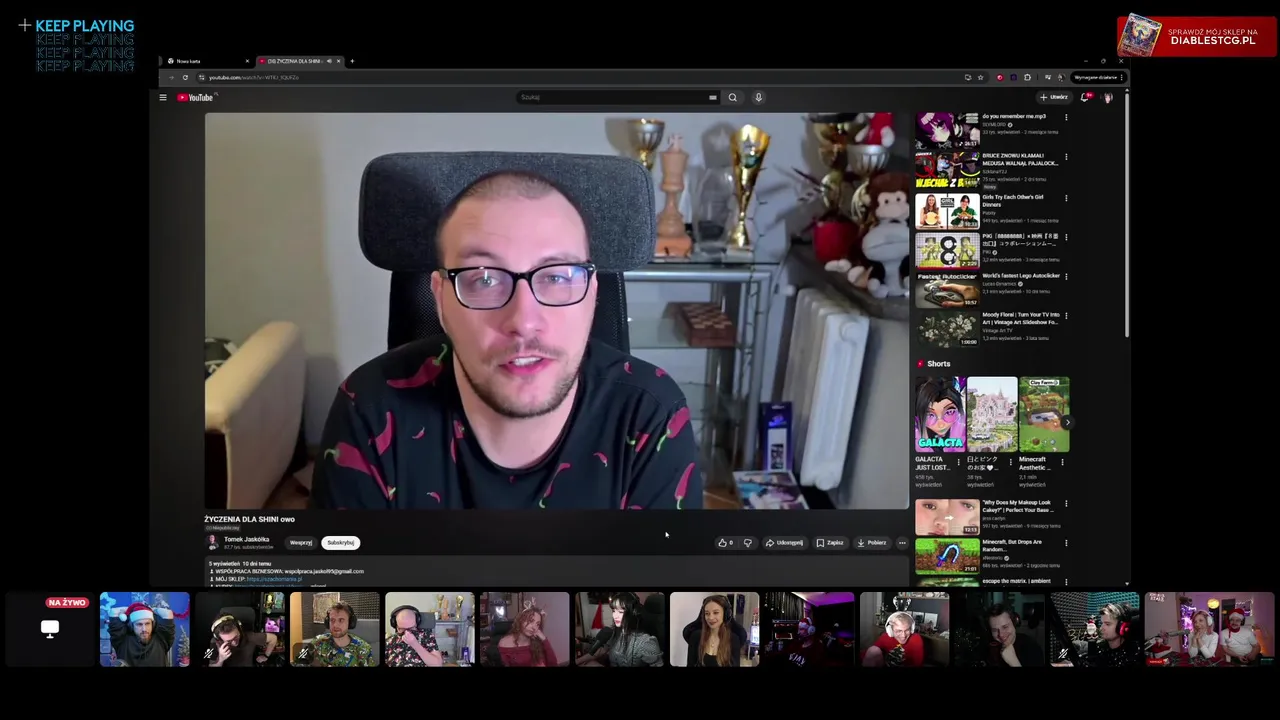Focus the YouTube Szukaj search field
Viewport: 1280px width, 720px height.
pyautogui.click(x=612, y=97)
